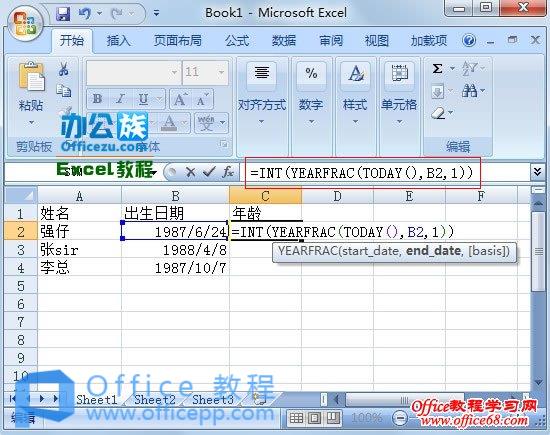Click the font color A icon

coord(169,122)
